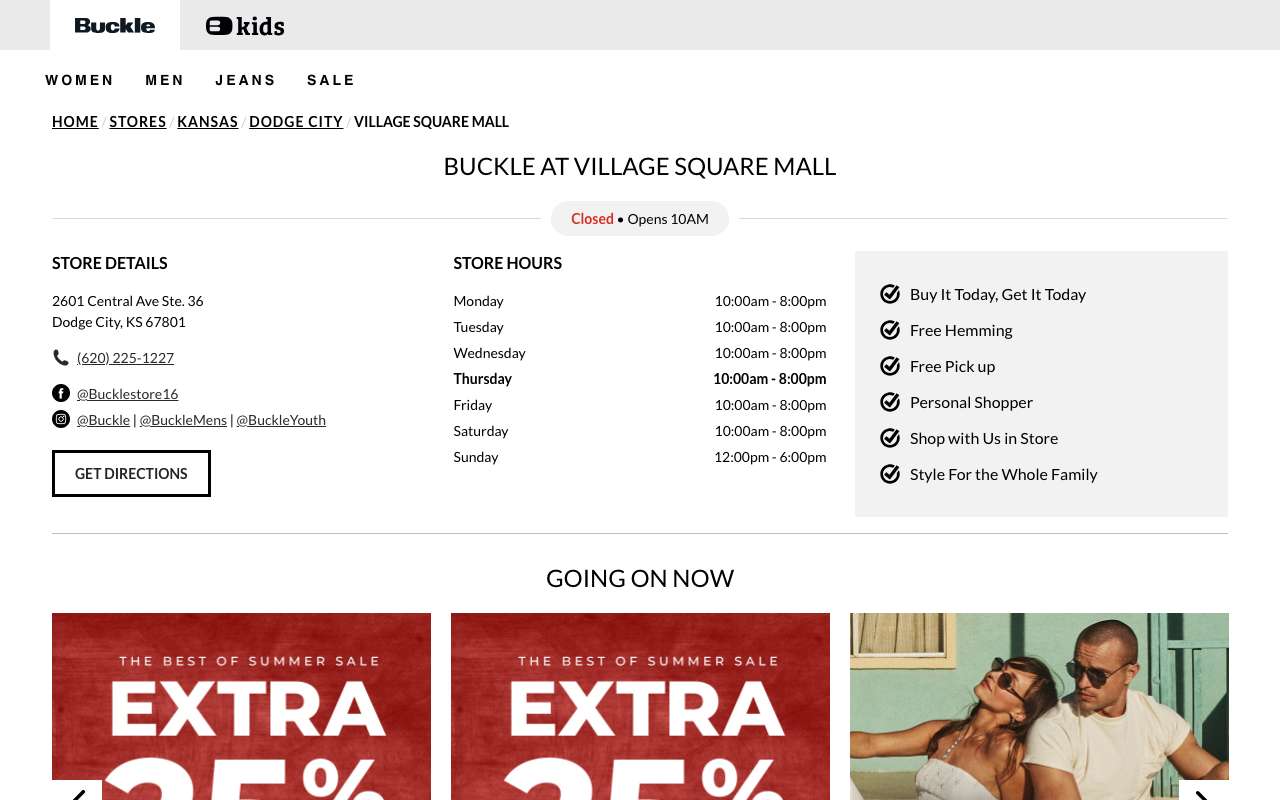Open the SALE menu
This screenshot has height=800, width=1280.
tap(331, 80)
